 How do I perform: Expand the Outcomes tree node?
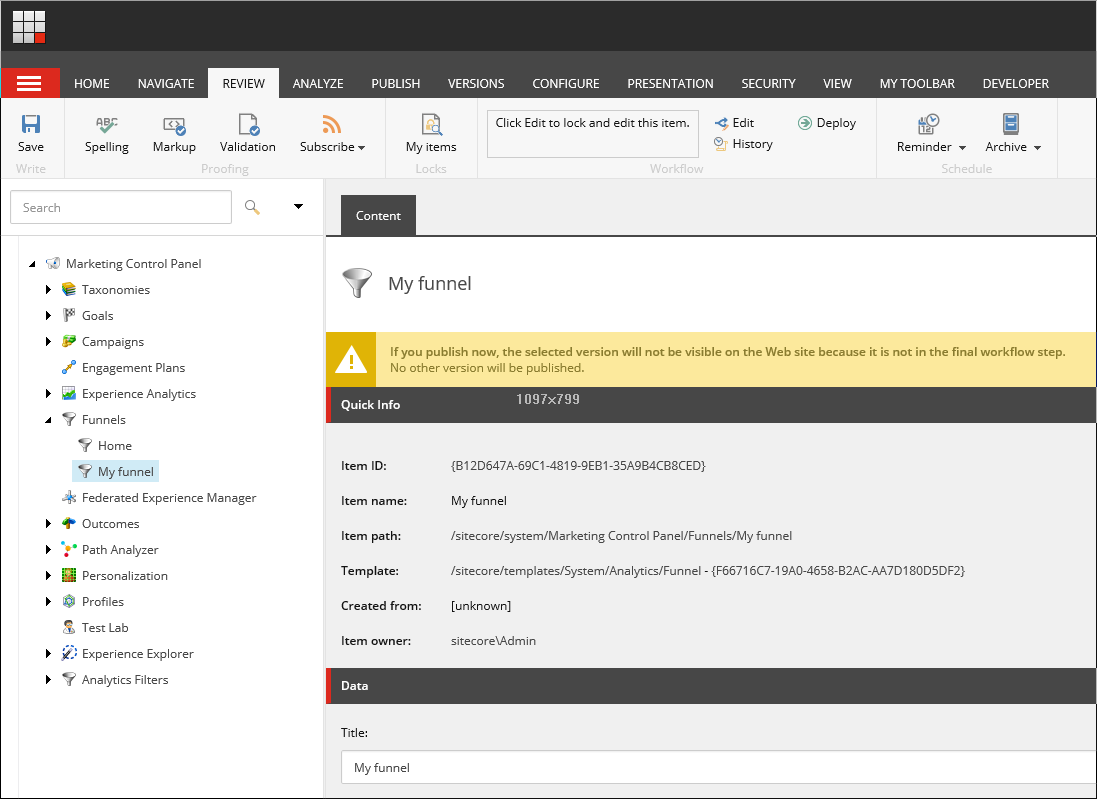[x=48, y=523]
